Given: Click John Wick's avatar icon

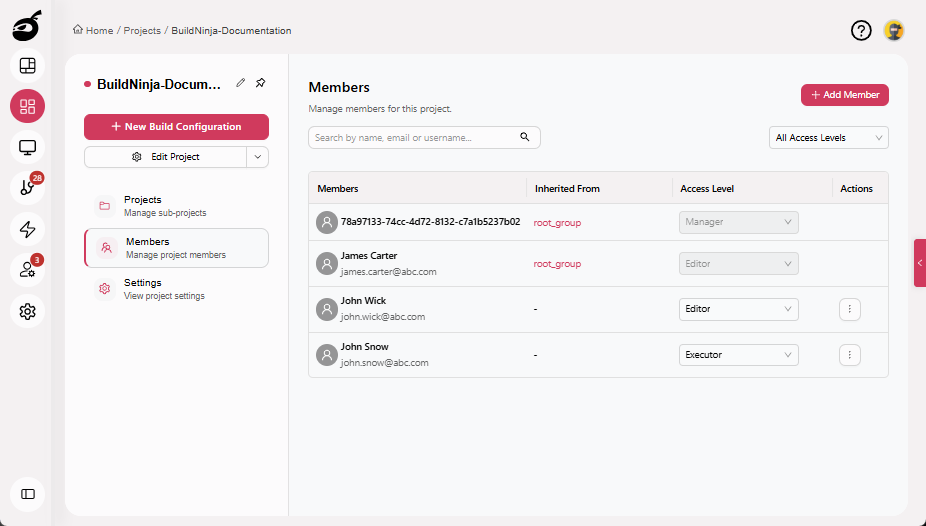Looking at the screenshot, I should (x=327, y=309).
